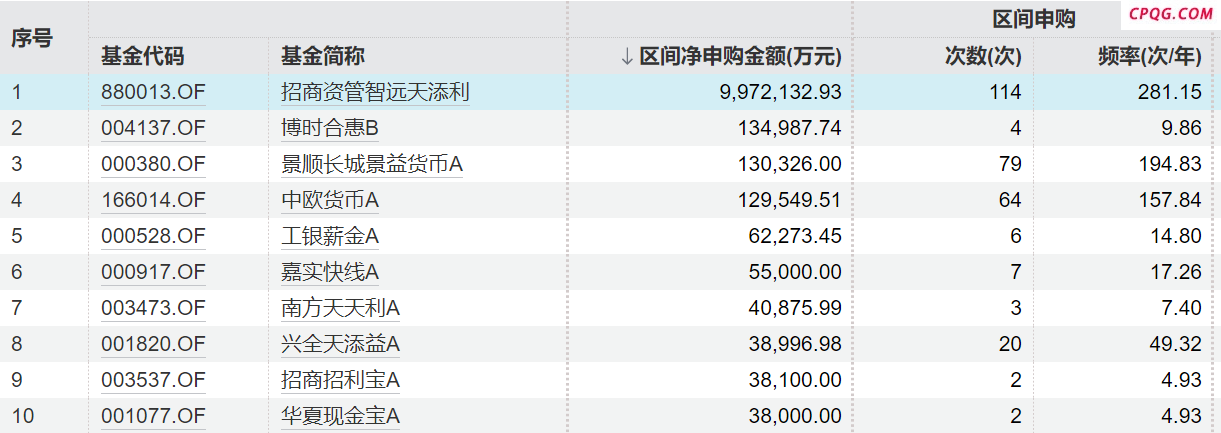Screen dimensions: 1221x433
Task: Open fund code 004137.OF
Action: click(153, 128)
